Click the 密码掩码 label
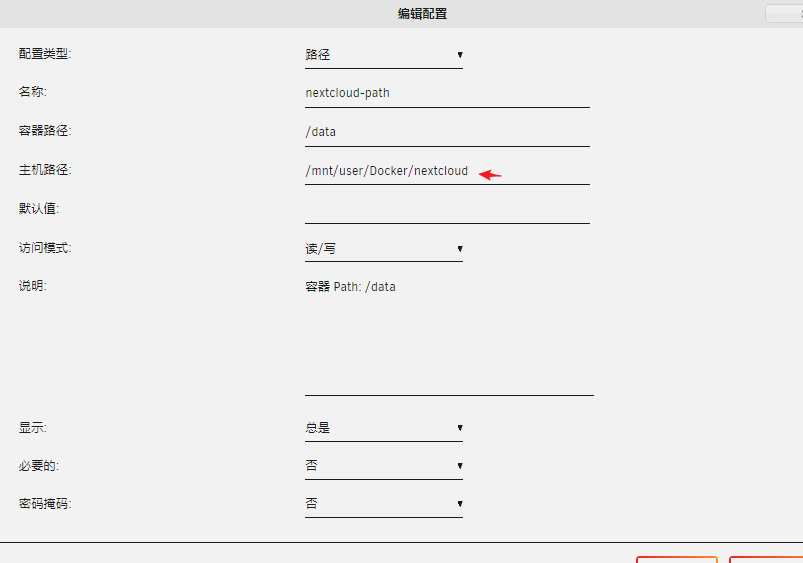Viewport: 803px width, 563px height. point(45,504)
